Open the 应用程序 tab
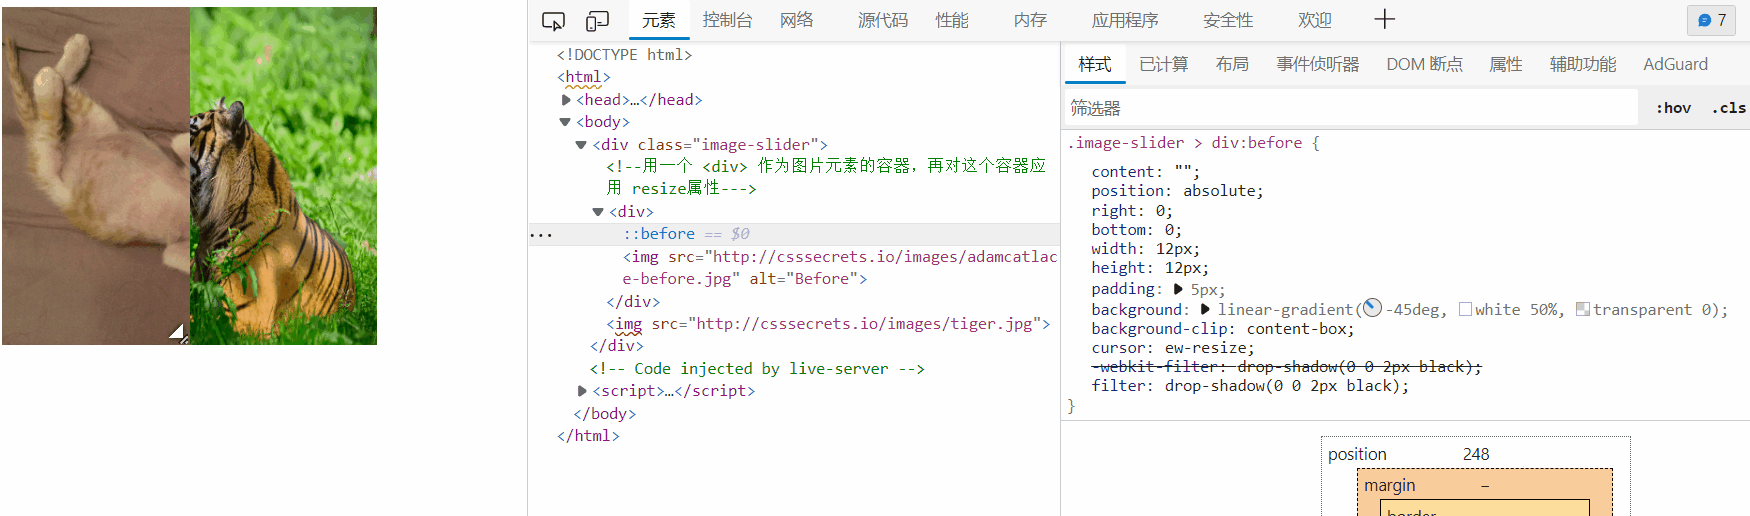 pyautogui.click(x=1125, y=20)
